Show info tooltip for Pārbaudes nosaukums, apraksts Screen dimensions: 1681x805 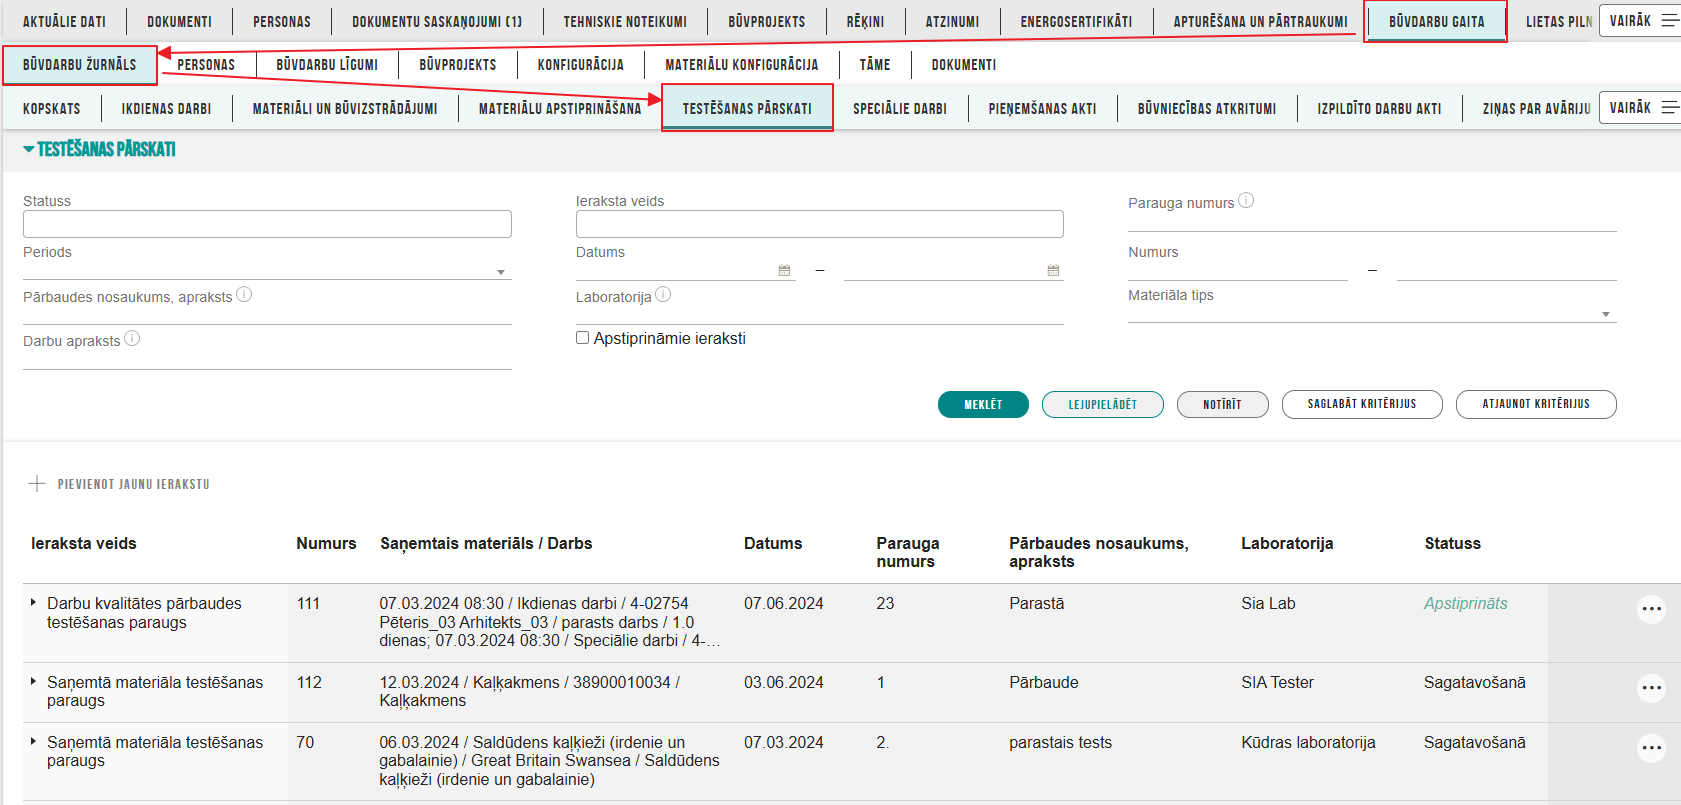click(244, 294)
